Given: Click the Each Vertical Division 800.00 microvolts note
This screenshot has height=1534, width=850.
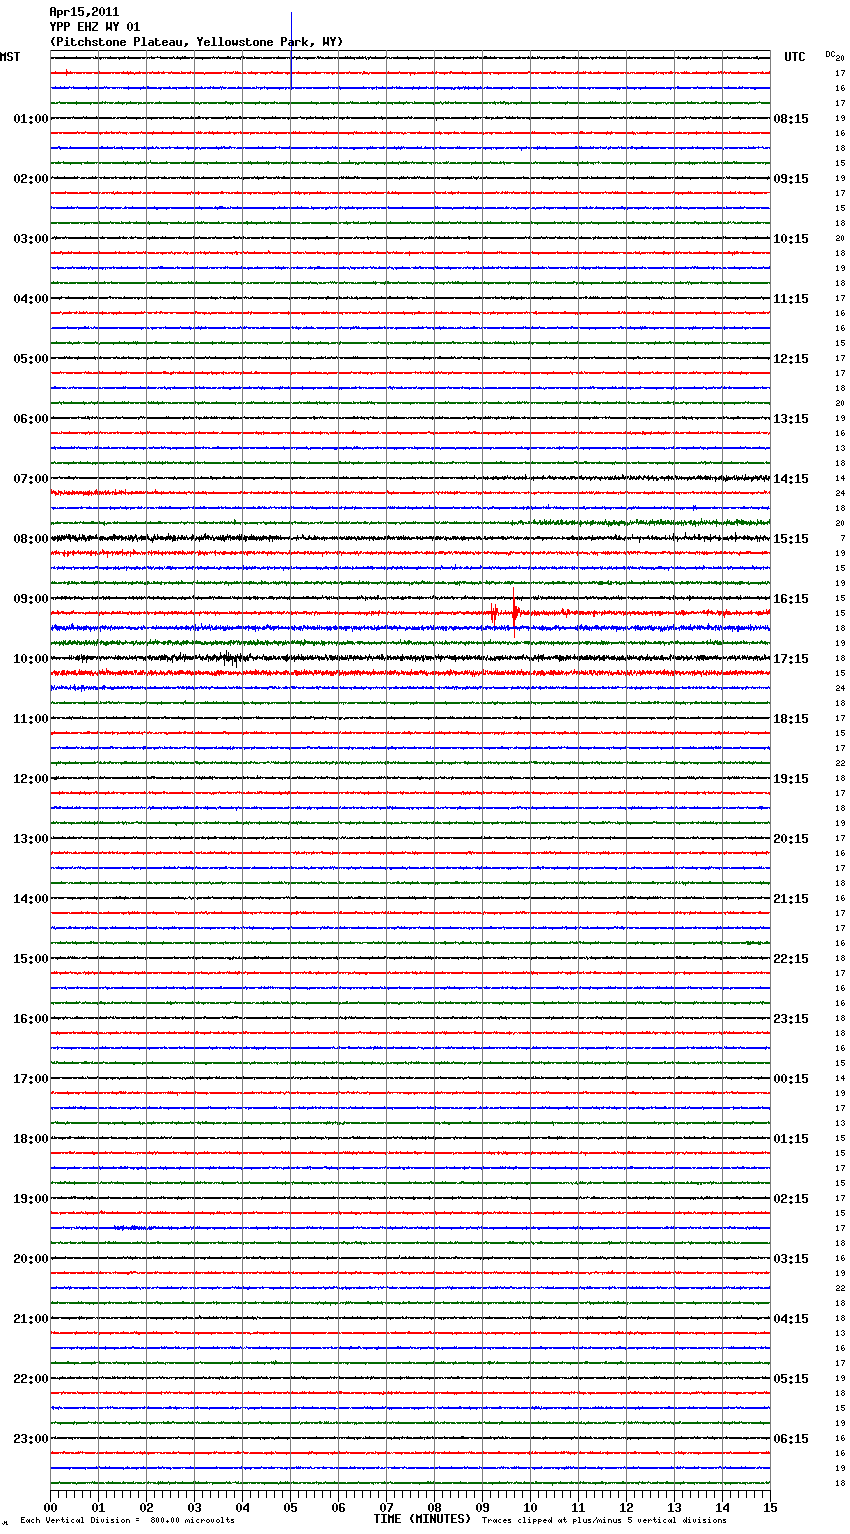Looking at the screenshot, I should coord(127,1521).
